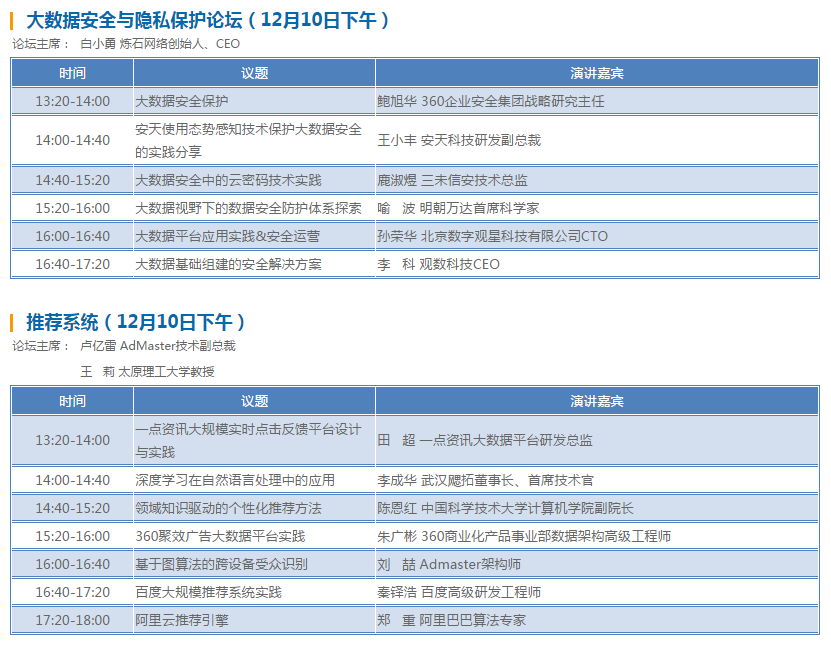Click speaker 郑 重 阿里巴巴算法专家
831x645 pixels.
click(x=450, y=620)
